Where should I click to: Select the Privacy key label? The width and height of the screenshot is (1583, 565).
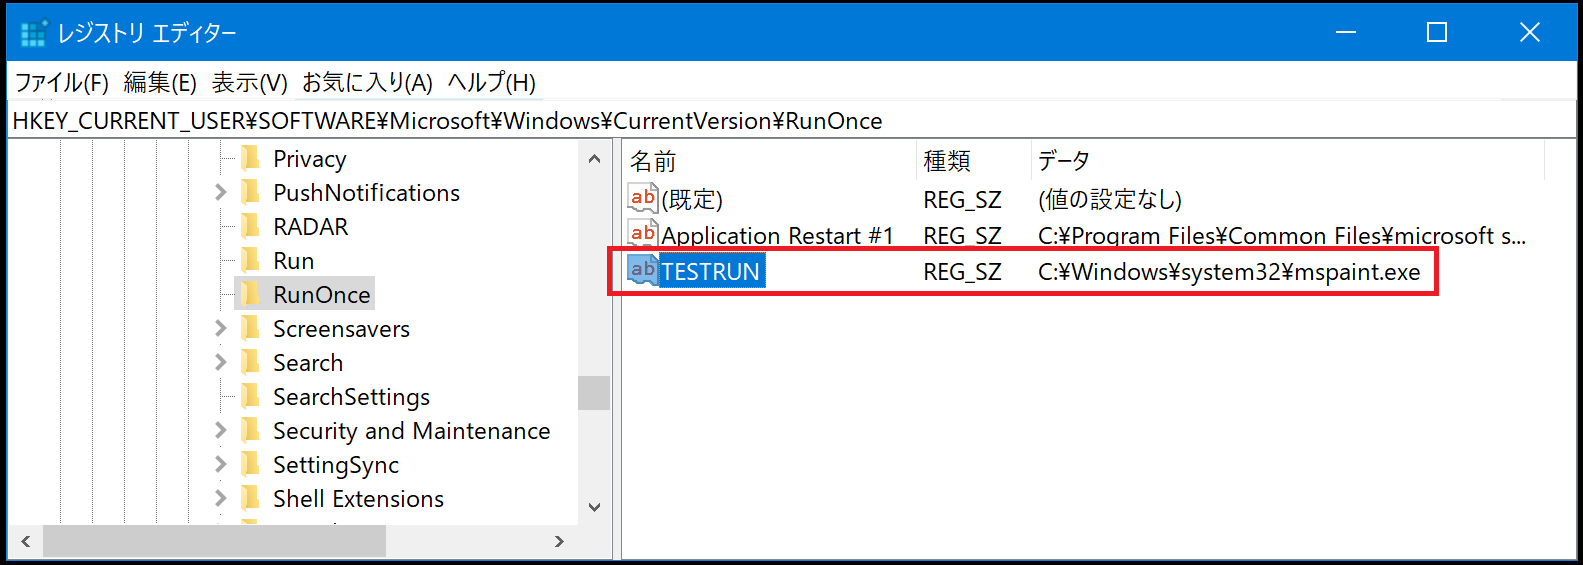coord(309,159)
